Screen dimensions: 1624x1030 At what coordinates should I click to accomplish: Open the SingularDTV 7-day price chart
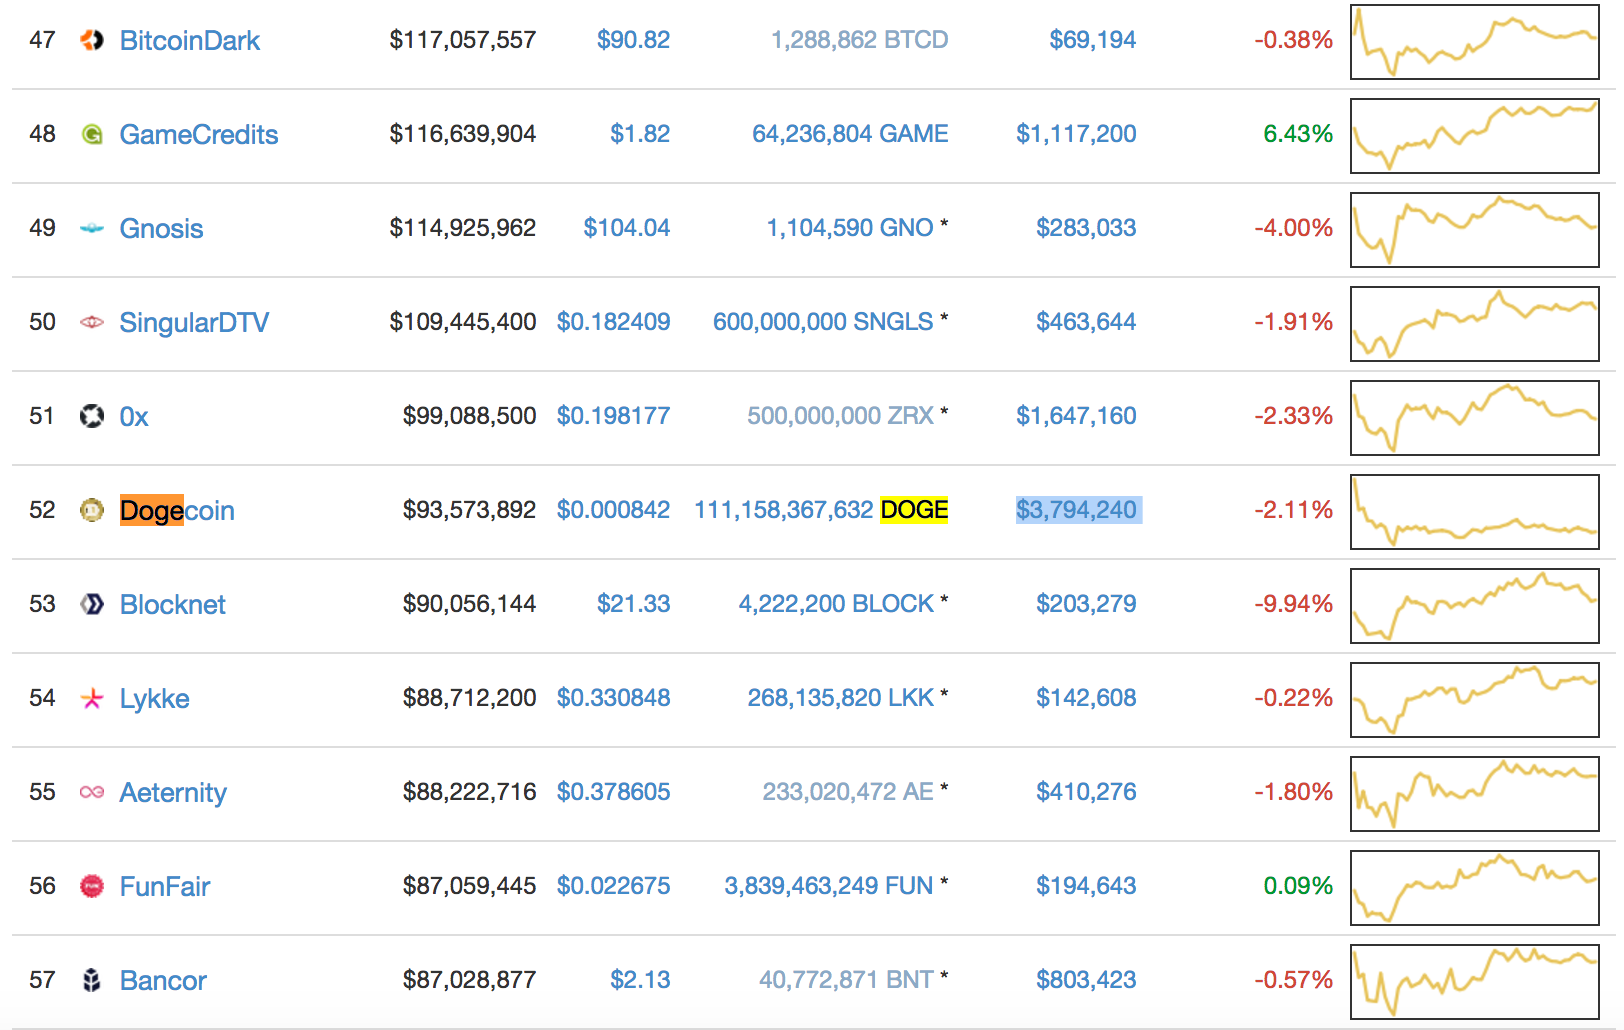pyautogui.click(x=1475, y=324)
